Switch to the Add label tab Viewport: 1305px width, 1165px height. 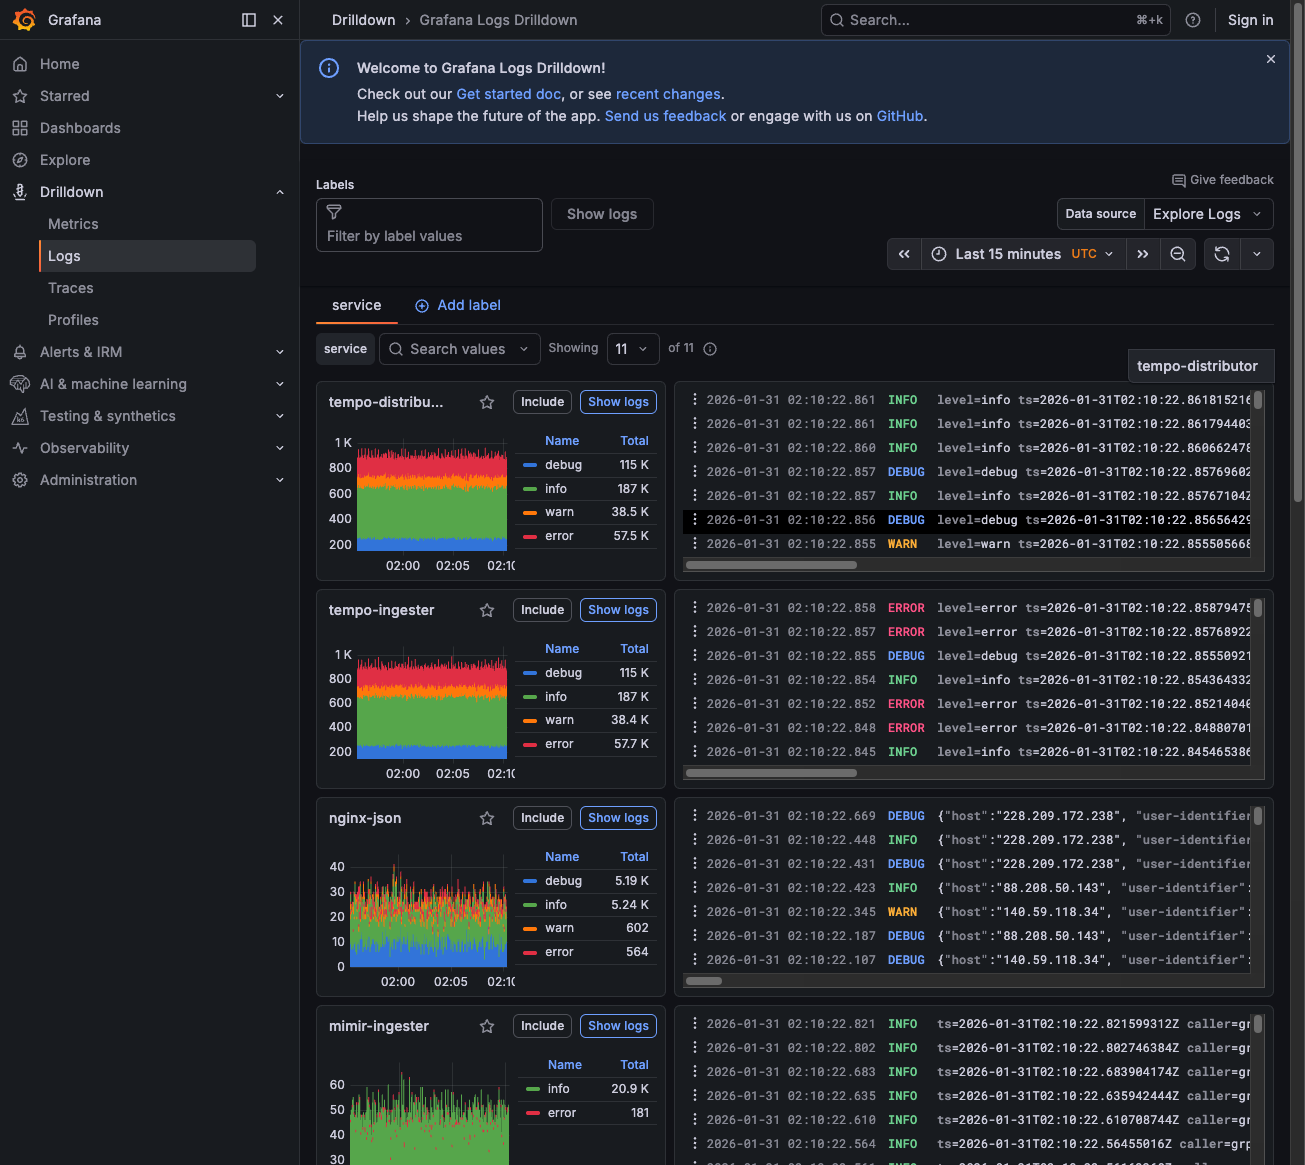(458, 305)
